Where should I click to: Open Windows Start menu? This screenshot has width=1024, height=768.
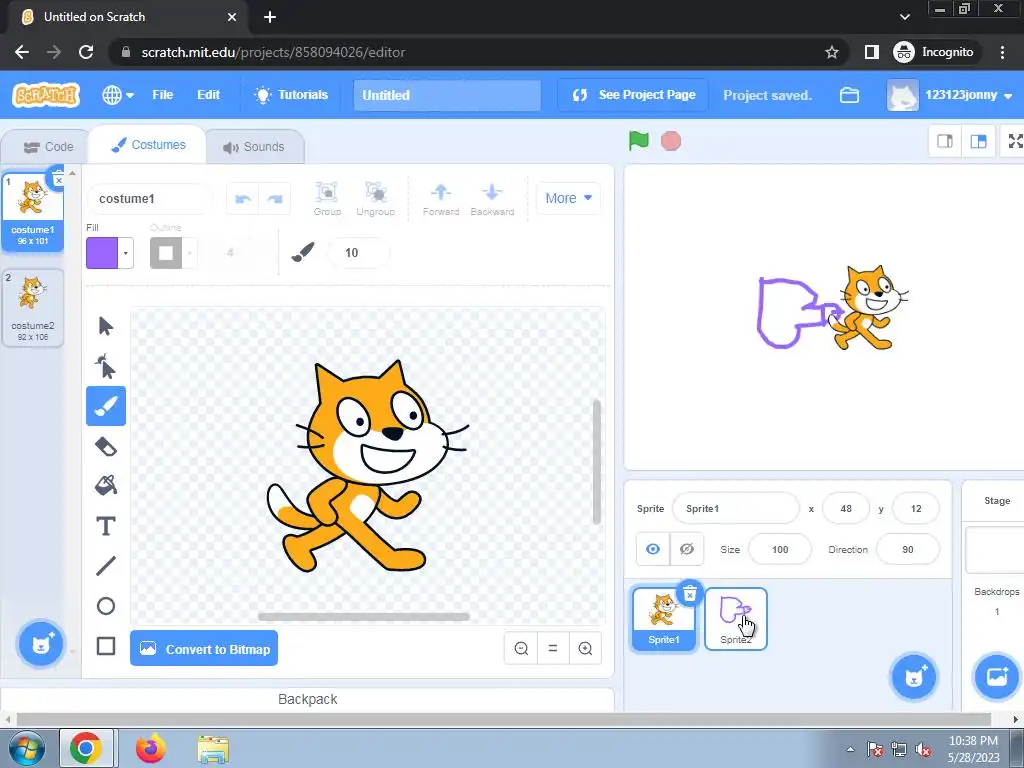[26, 749]
